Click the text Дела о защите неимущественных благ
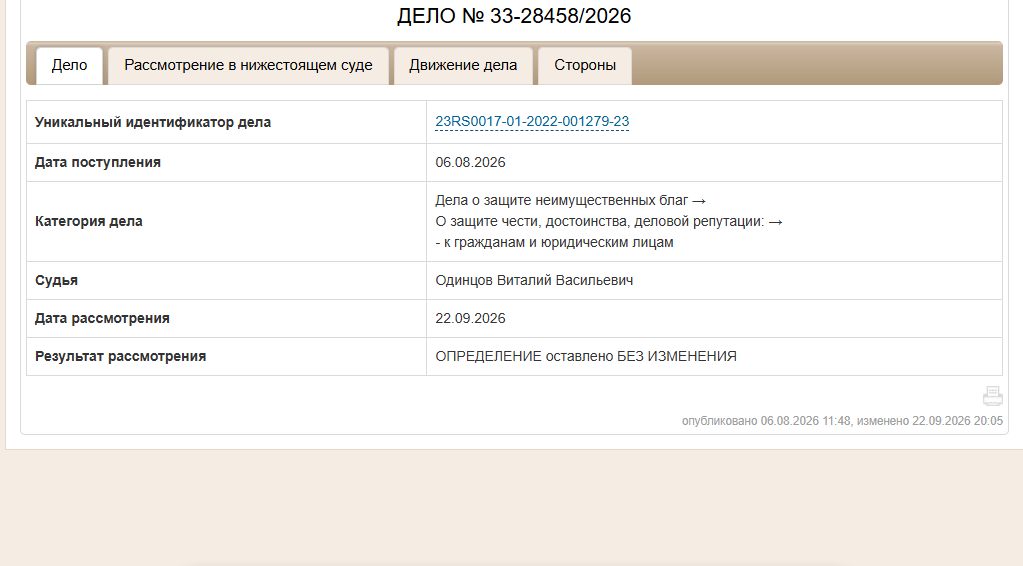This screenshot has height=566, width=1023. [562, 200]
